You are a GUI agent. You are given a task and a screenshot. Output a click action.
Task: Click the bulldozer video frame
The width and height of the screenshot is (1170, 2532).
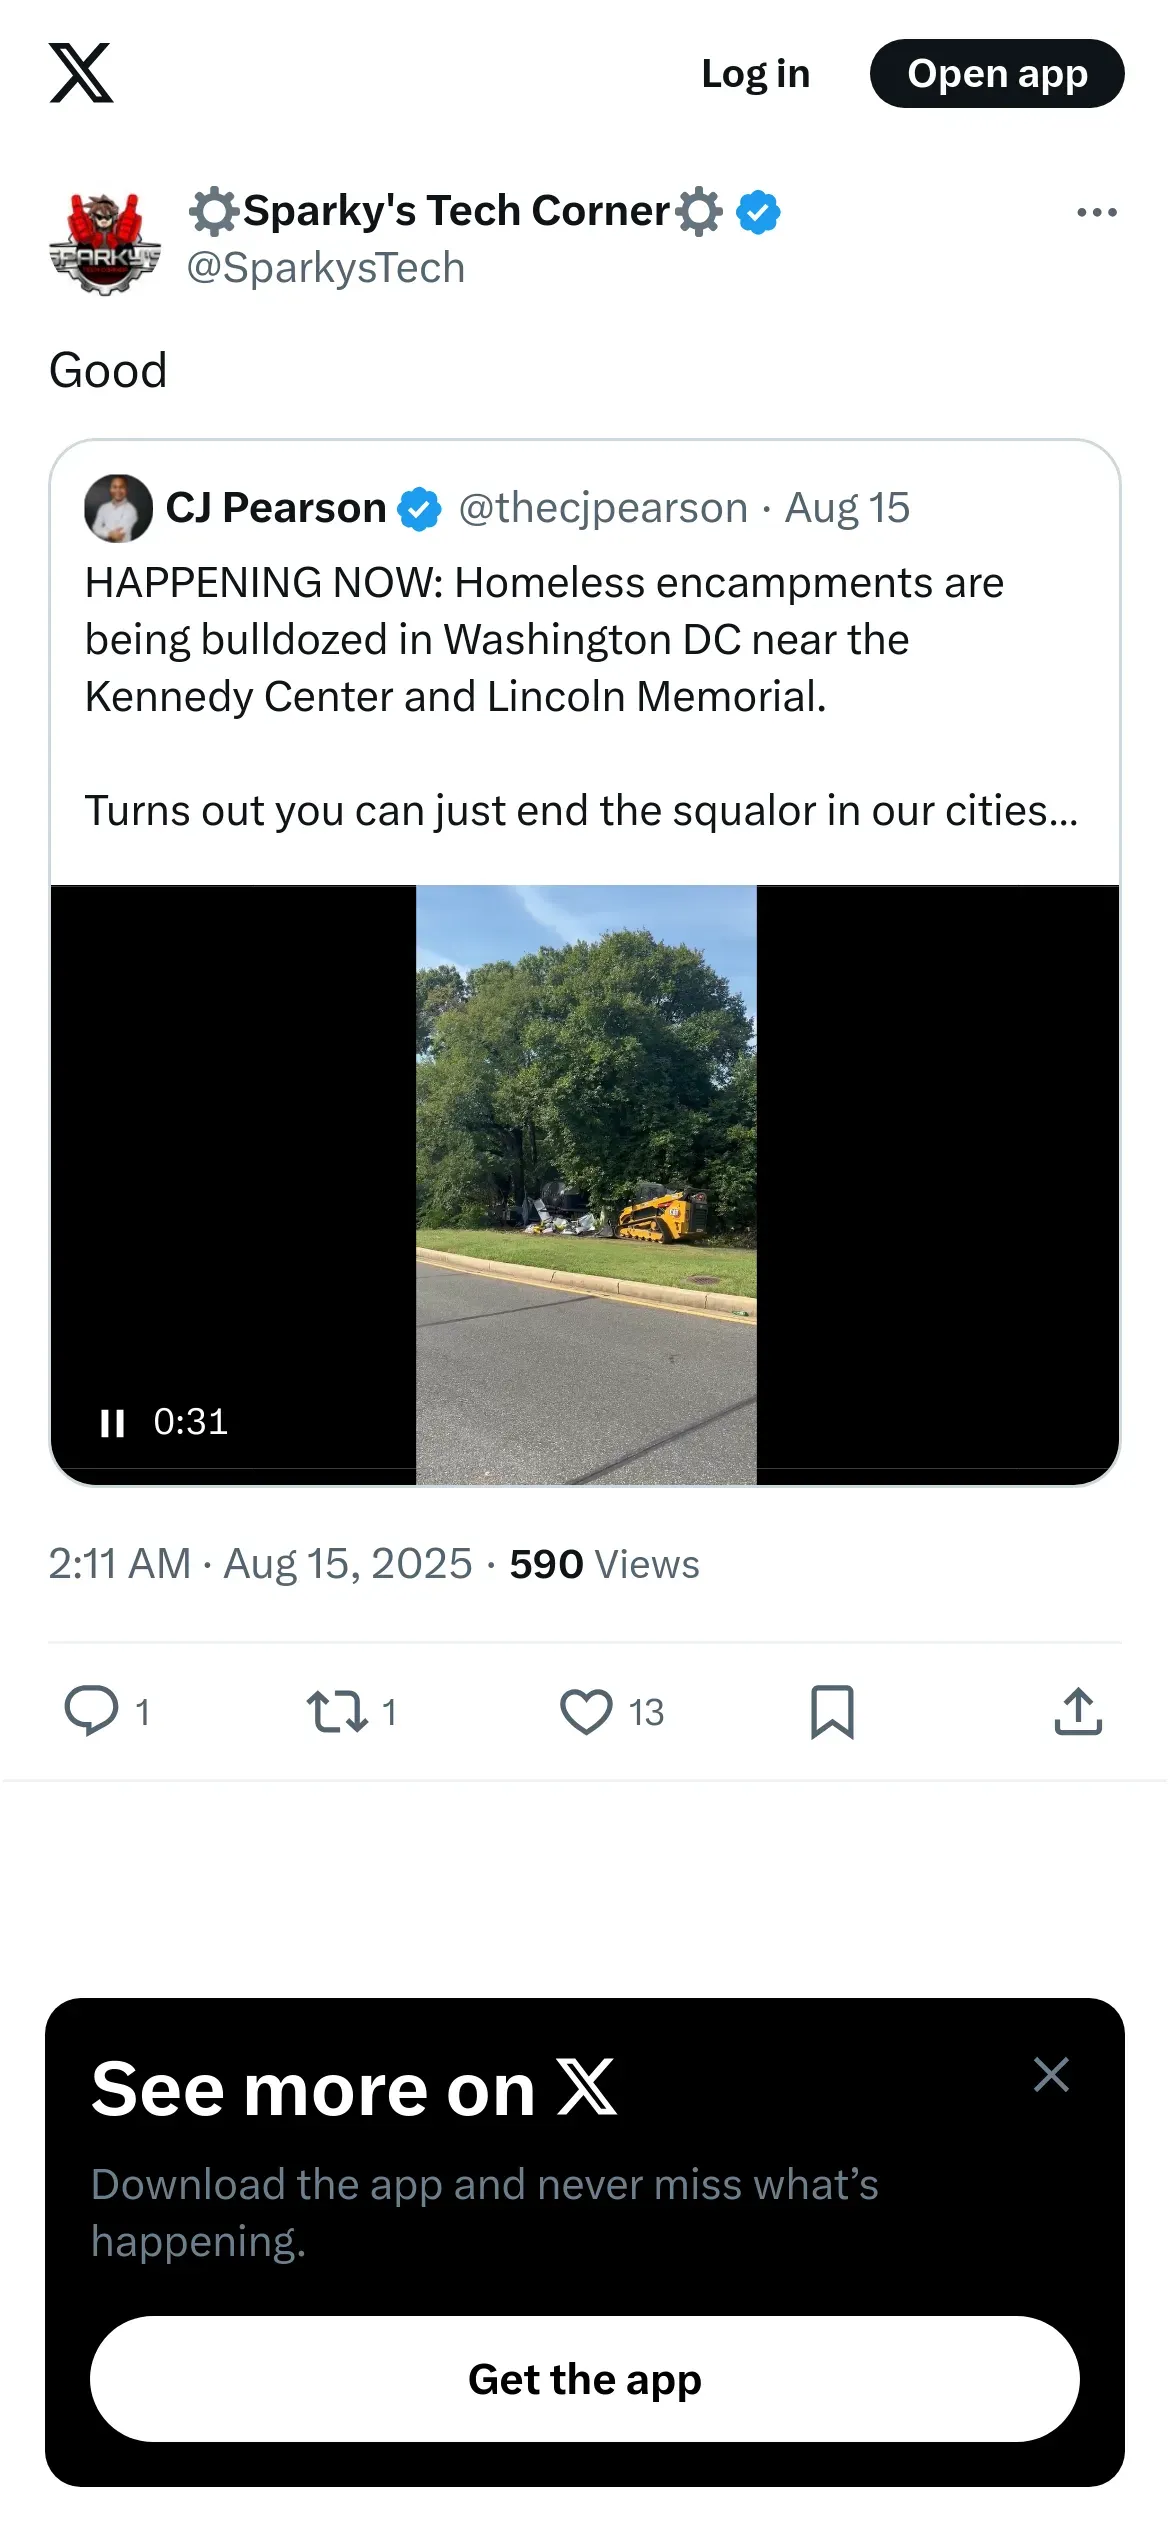click(x=586, y=1184)
